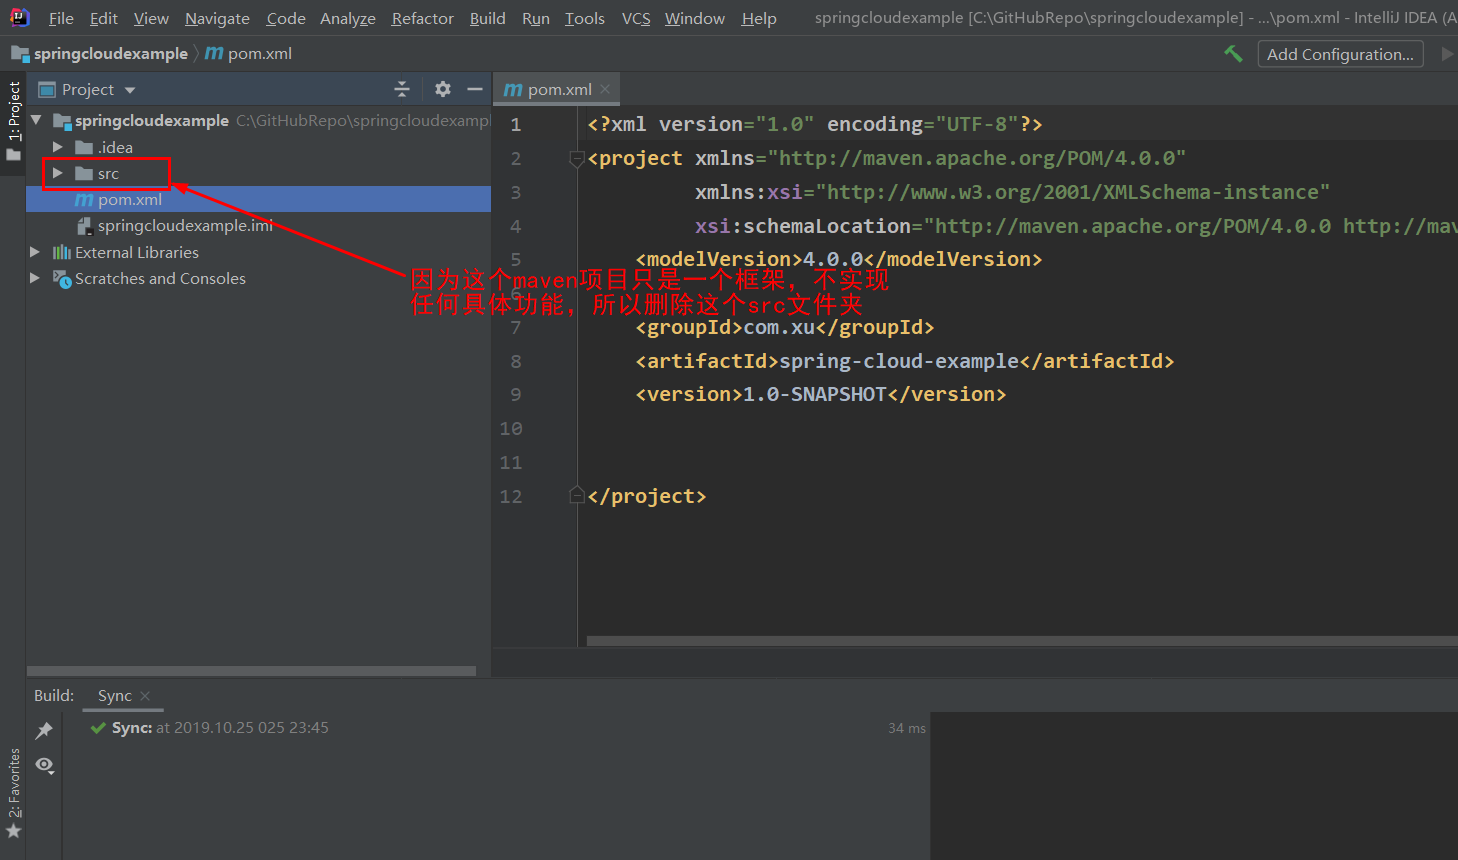Click the 34 ms duration text
Screen dimensions: 1458x860
point(907,728)
